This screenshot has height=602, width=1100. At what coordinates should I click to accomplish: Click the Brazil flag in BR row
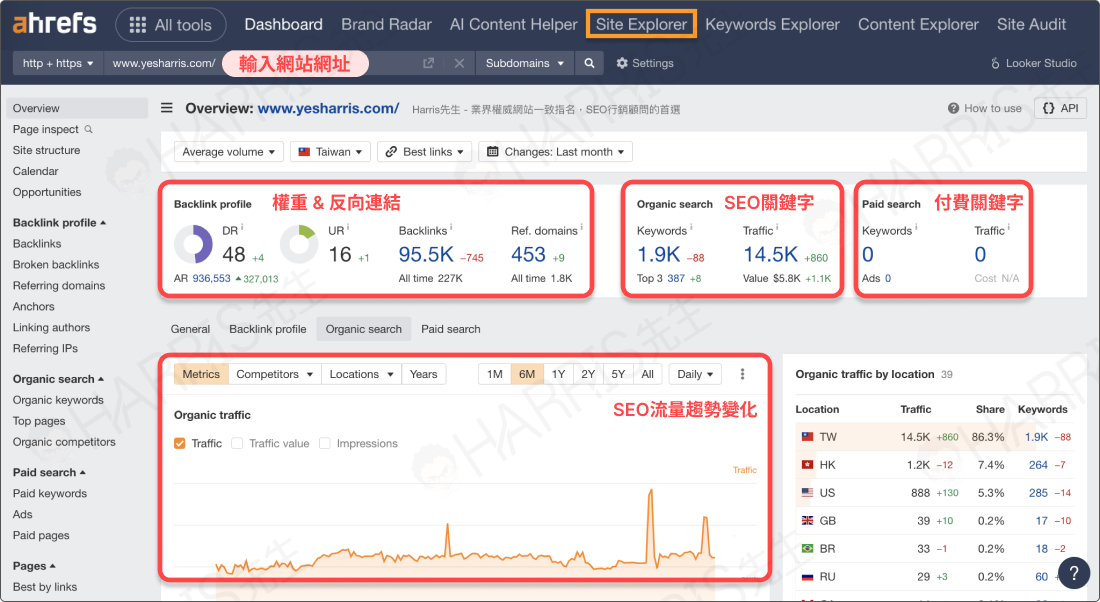click(x=807, y=549)
